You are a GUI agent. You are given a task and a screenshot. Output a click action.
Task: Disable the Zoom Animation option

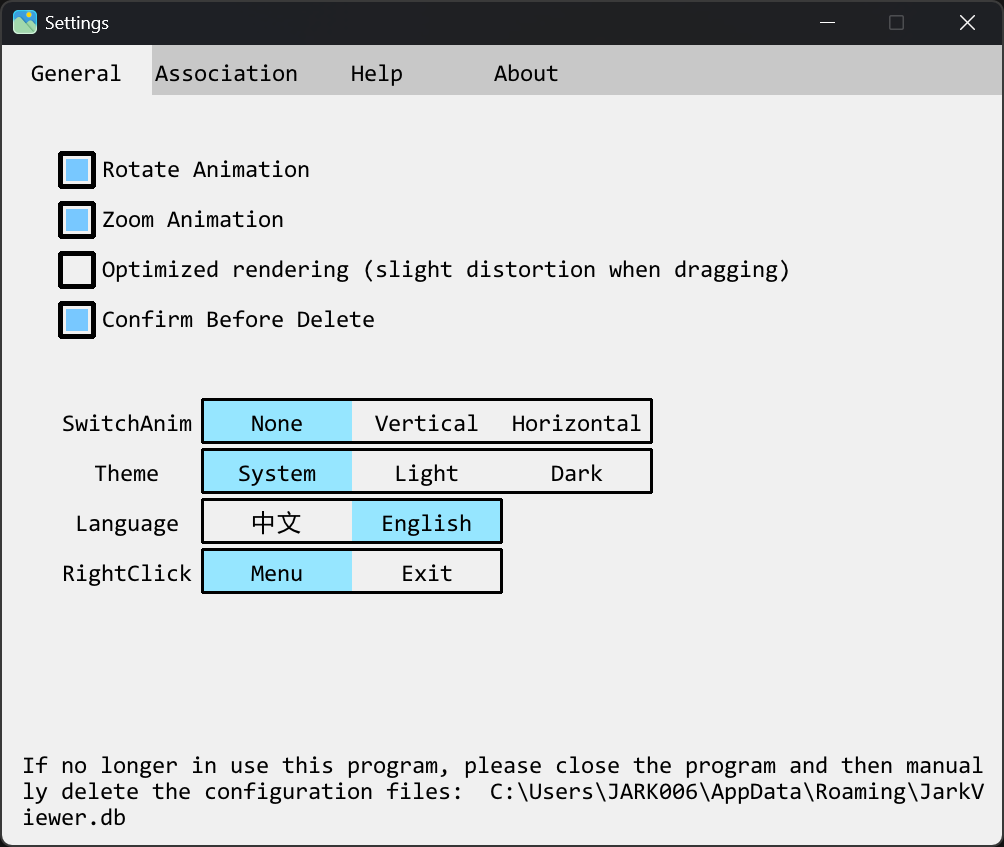click(76, 219)
